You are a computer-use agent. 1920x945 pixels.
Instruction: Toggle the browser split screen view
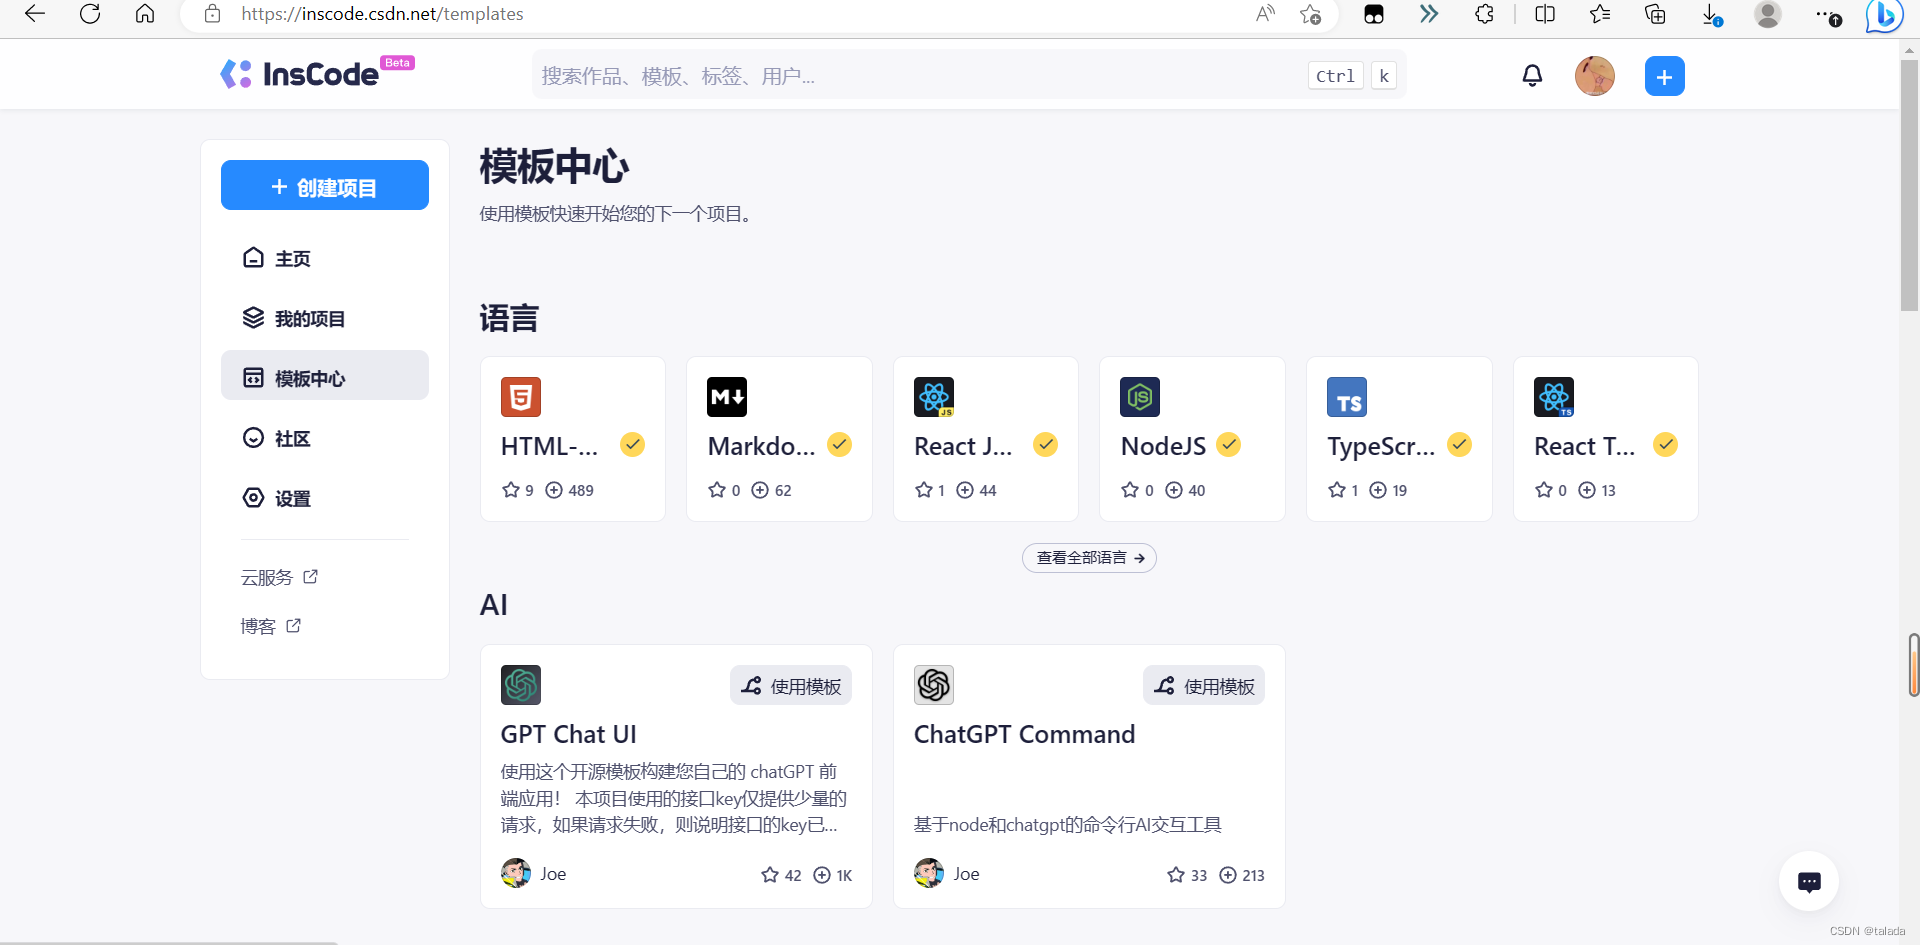tap(1545, 14)
